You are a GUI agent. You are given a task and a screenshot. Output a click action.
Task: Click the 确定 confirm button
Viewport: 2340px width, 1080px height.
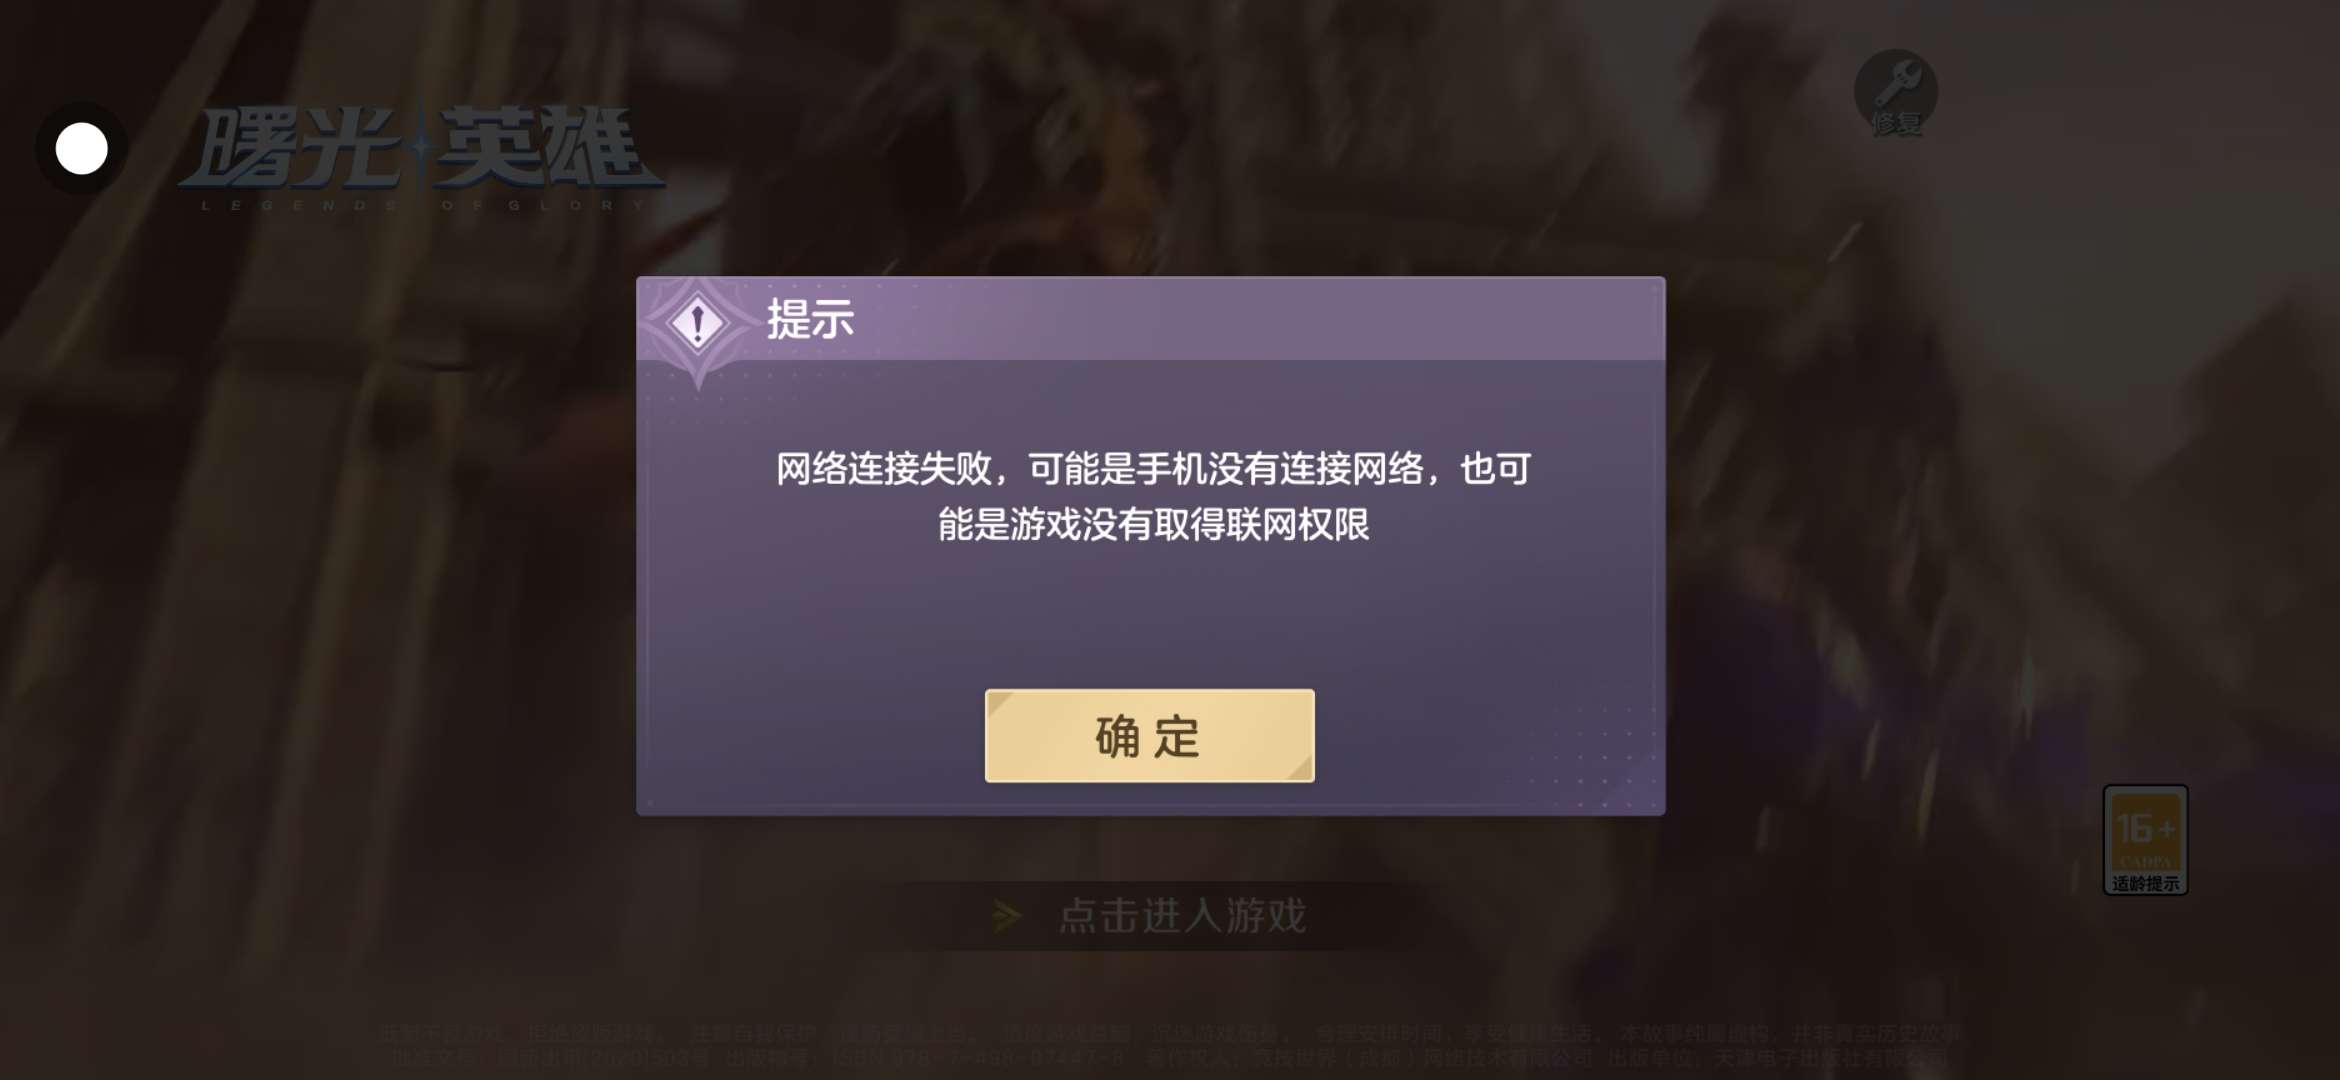point(1149,736)
